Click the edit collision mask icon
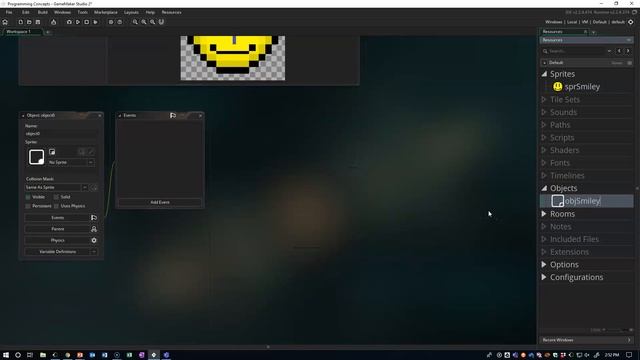640x360 pixels. point(94,187)
